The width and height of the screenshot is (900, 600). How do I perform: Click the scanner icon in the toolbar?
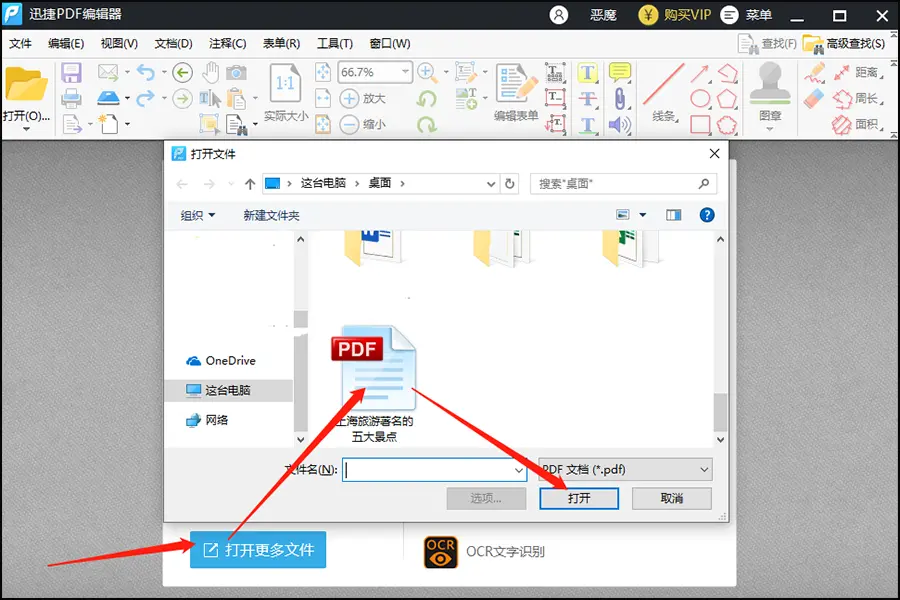point(108,98)
